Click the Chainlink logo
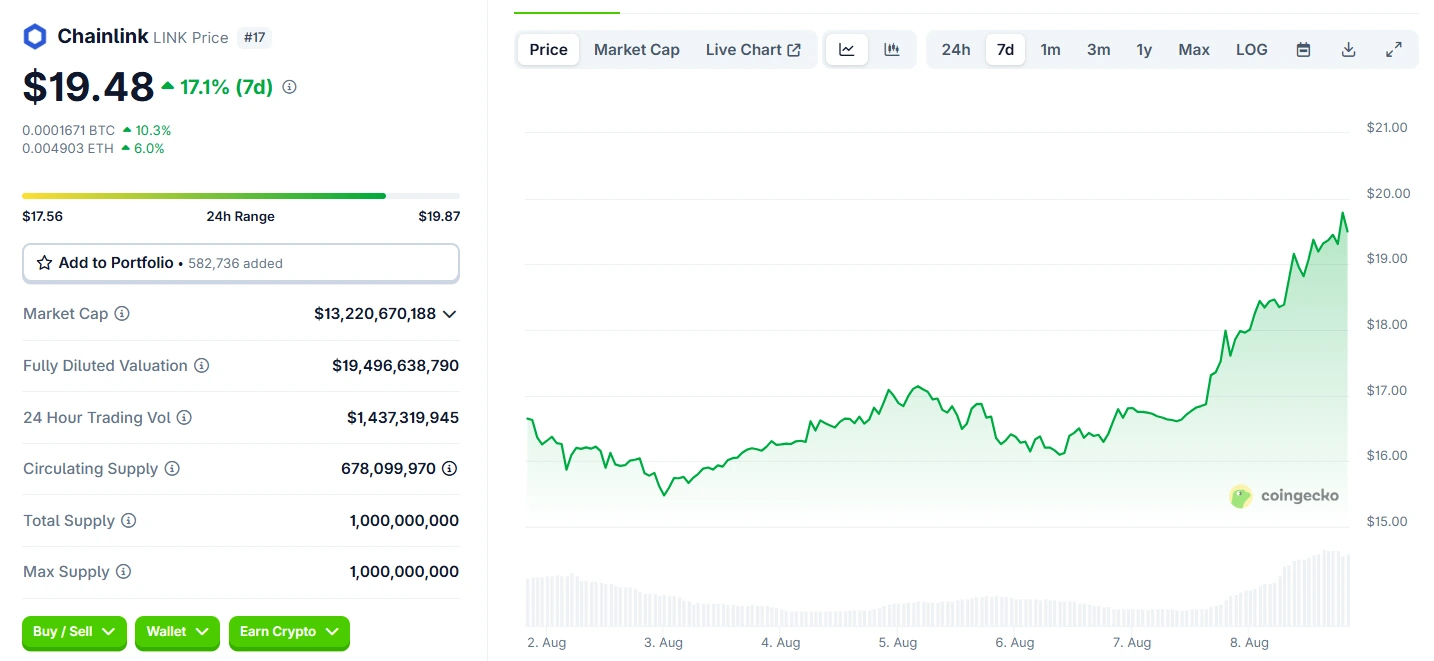Screen dimensions: 1434x661 tap(35, 35)
